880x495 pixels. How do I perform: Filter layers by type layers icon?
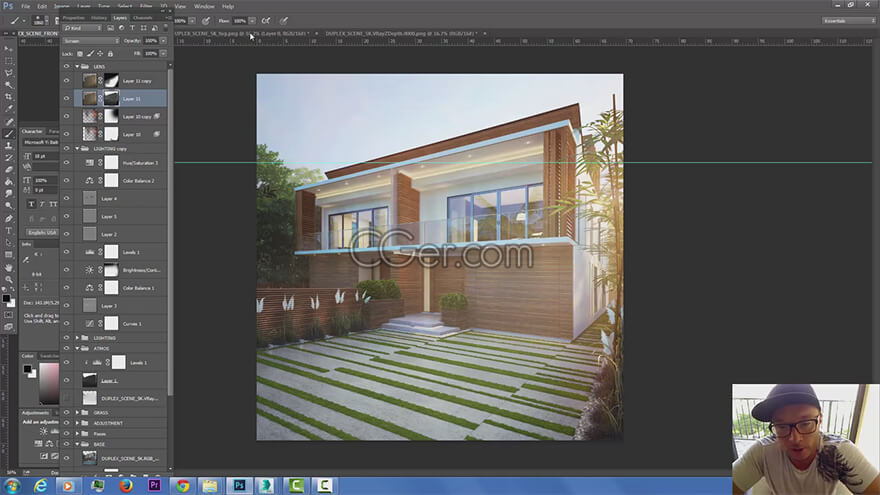[x=132, y=28]
